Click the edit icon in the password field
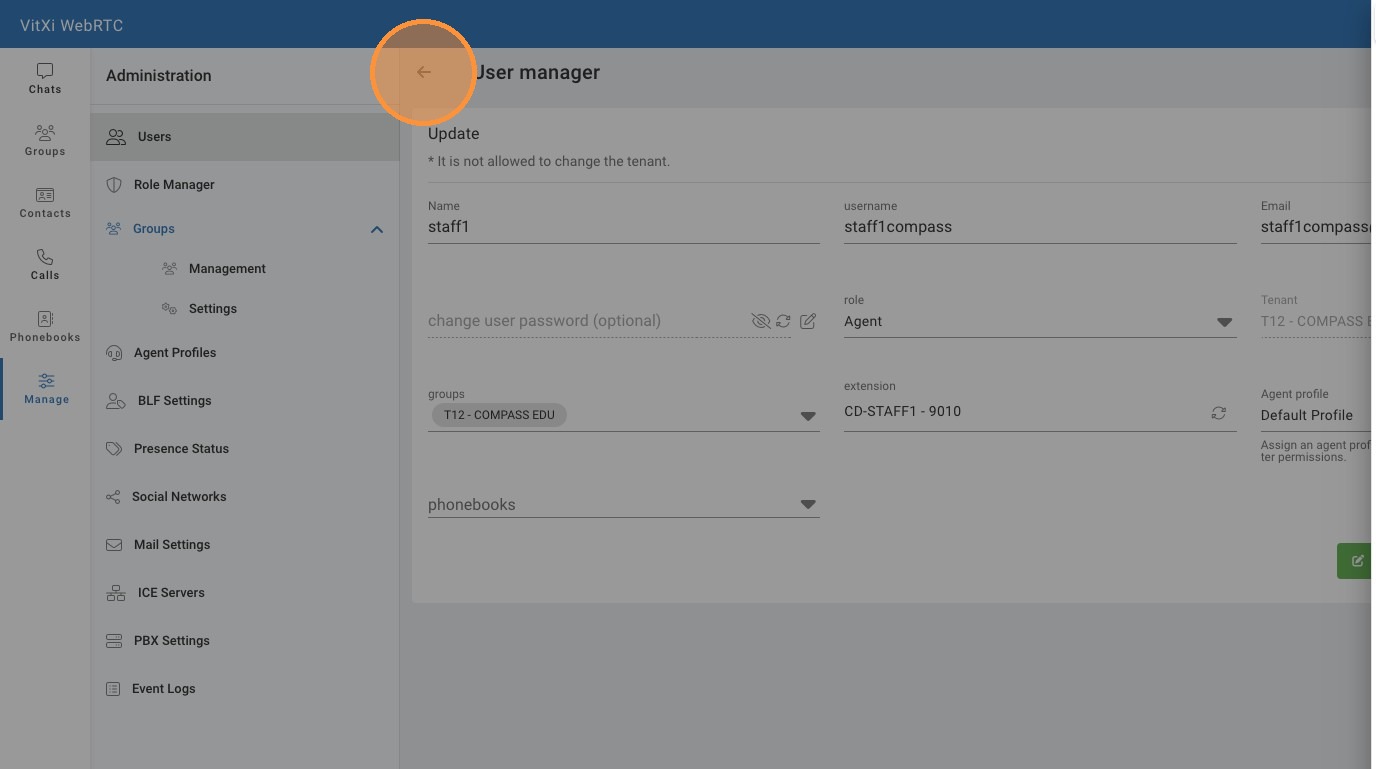 (x=808, y=321)
